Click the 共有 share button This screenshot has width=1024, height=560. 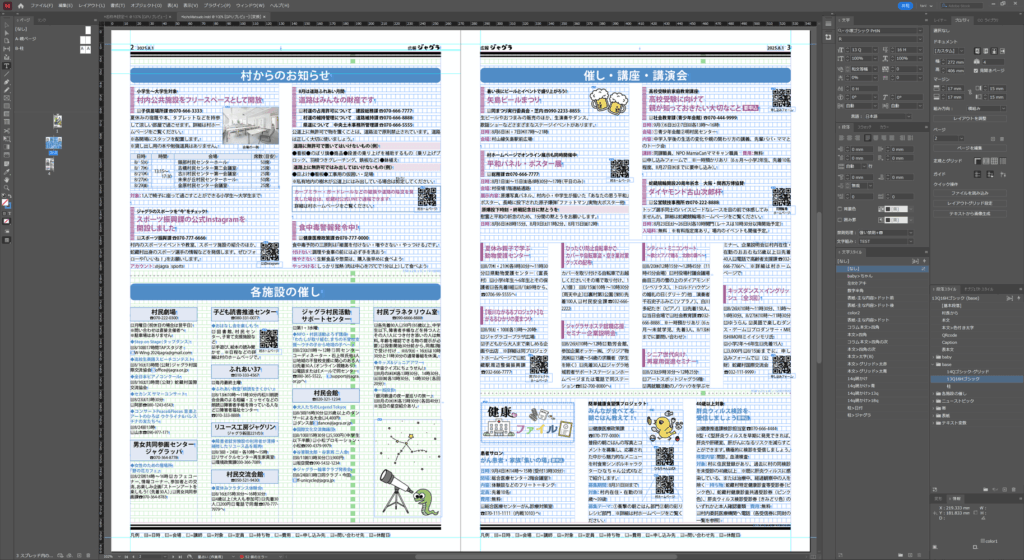(905, 5)
